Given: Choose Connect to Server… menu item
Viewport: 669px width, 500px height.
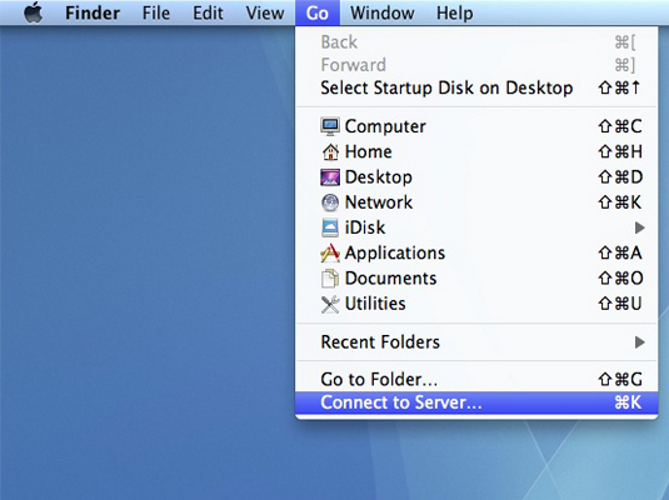Looking at the screenshot, I should pyautogui.click(x=401, y=403).
